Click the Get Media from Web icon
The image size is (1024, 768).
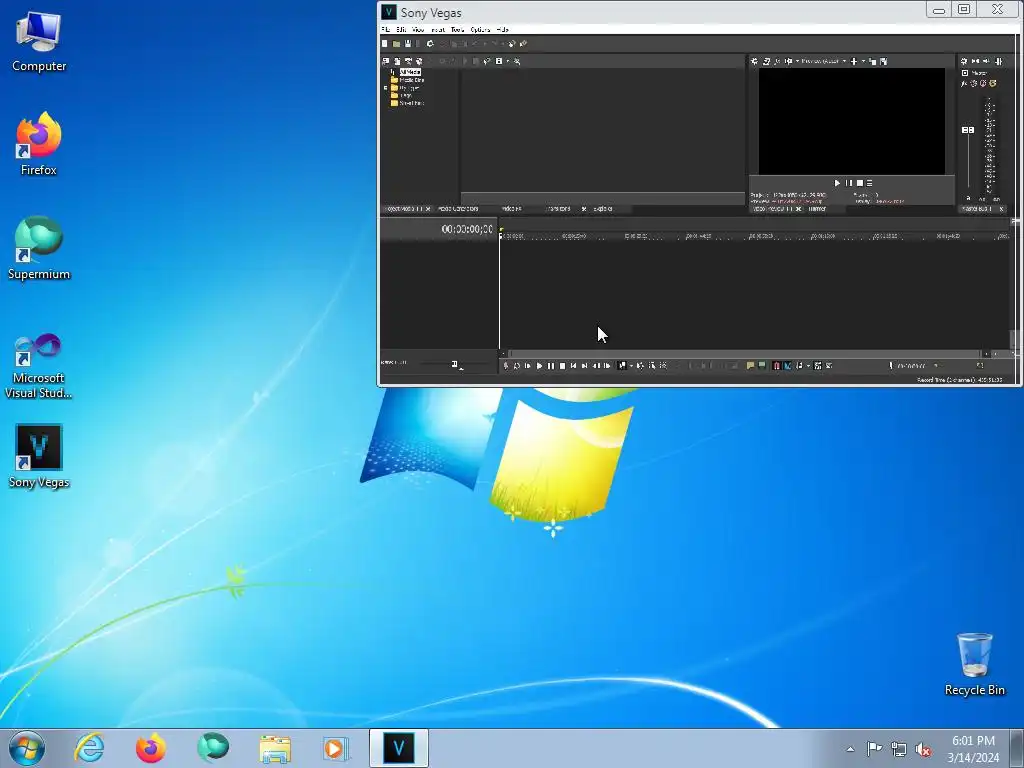419,61
